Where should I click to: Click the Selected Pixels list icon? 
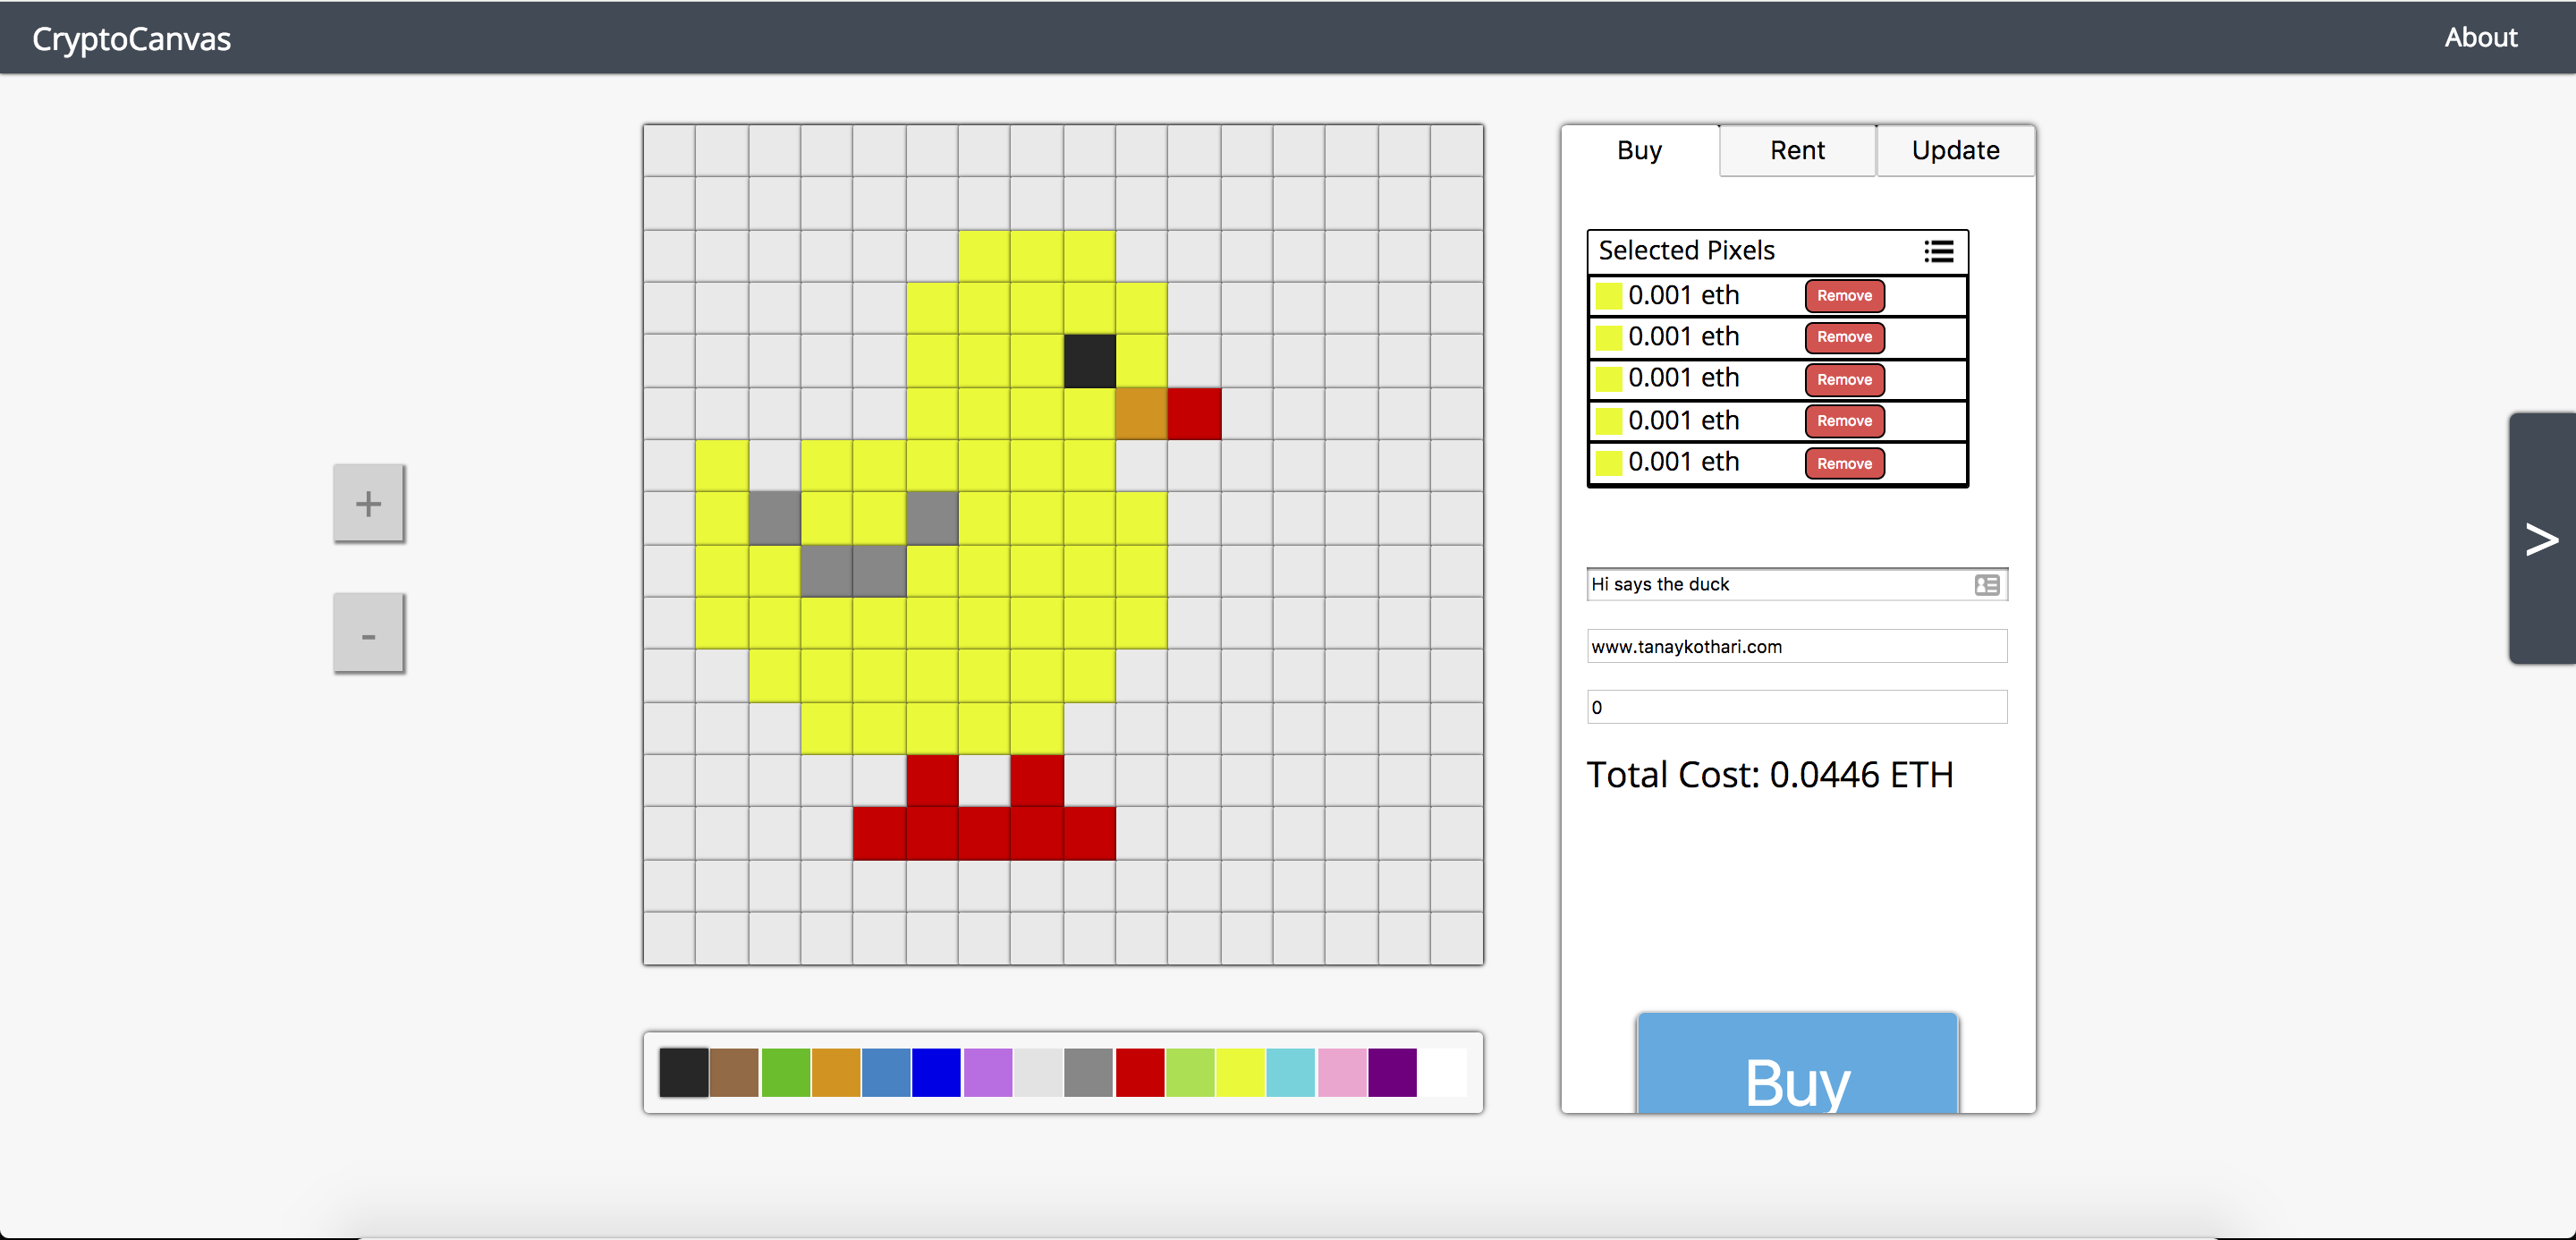(1938, 251)
